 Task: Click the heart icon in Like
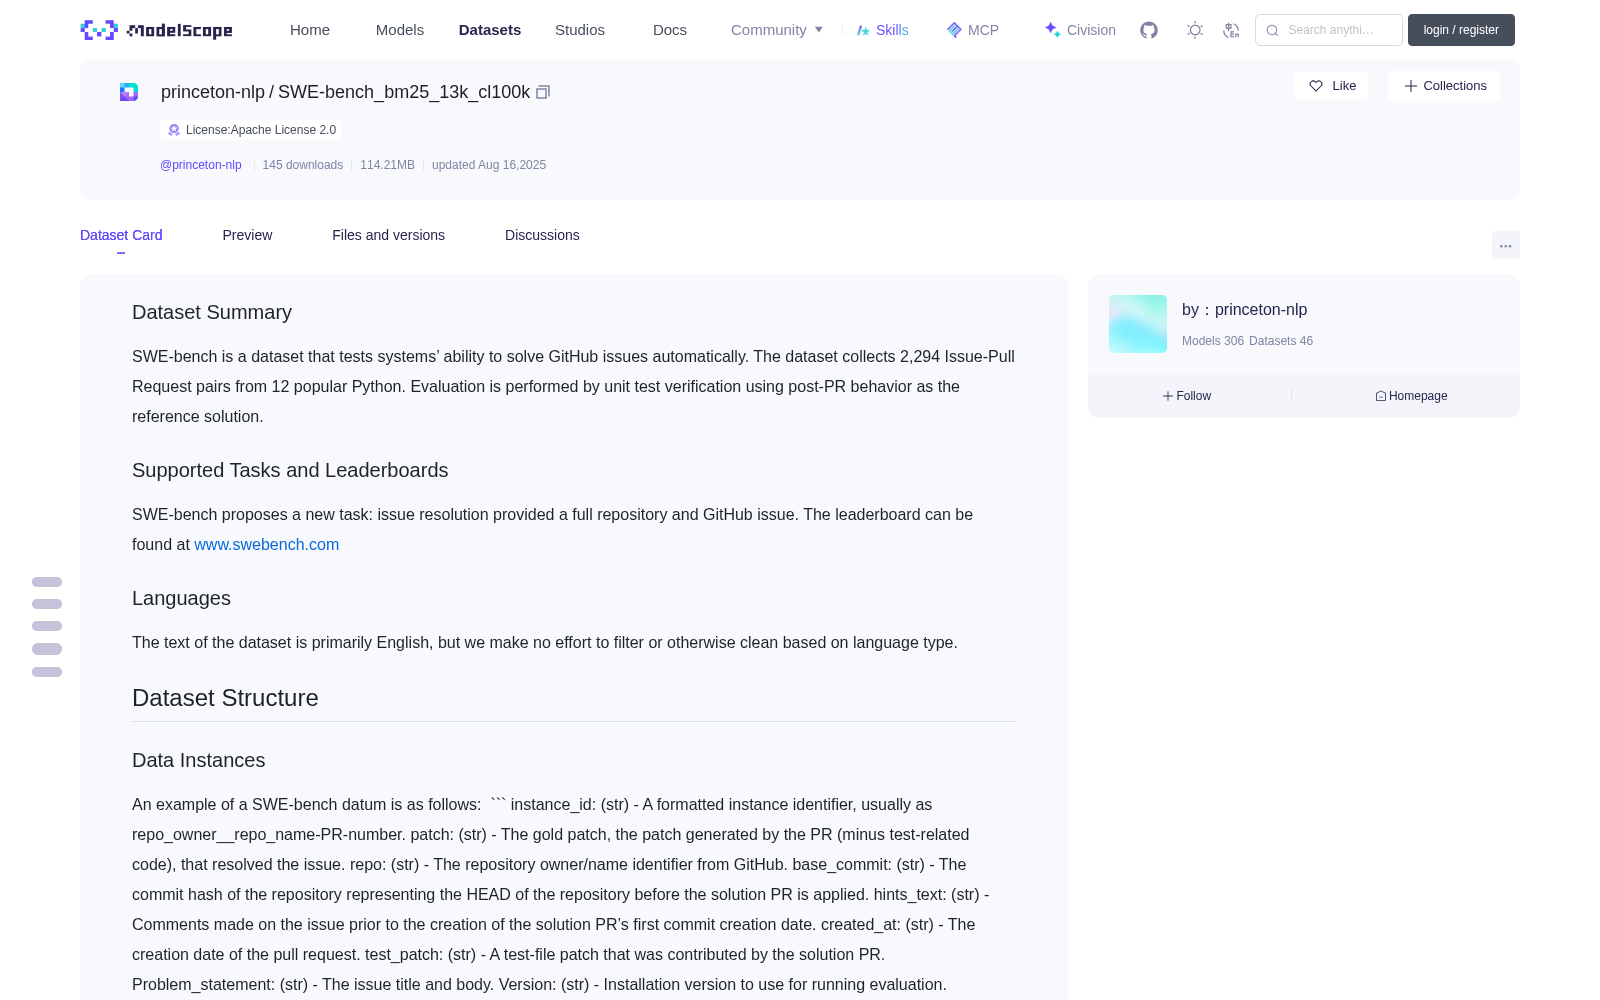(x=1316, y=86)
